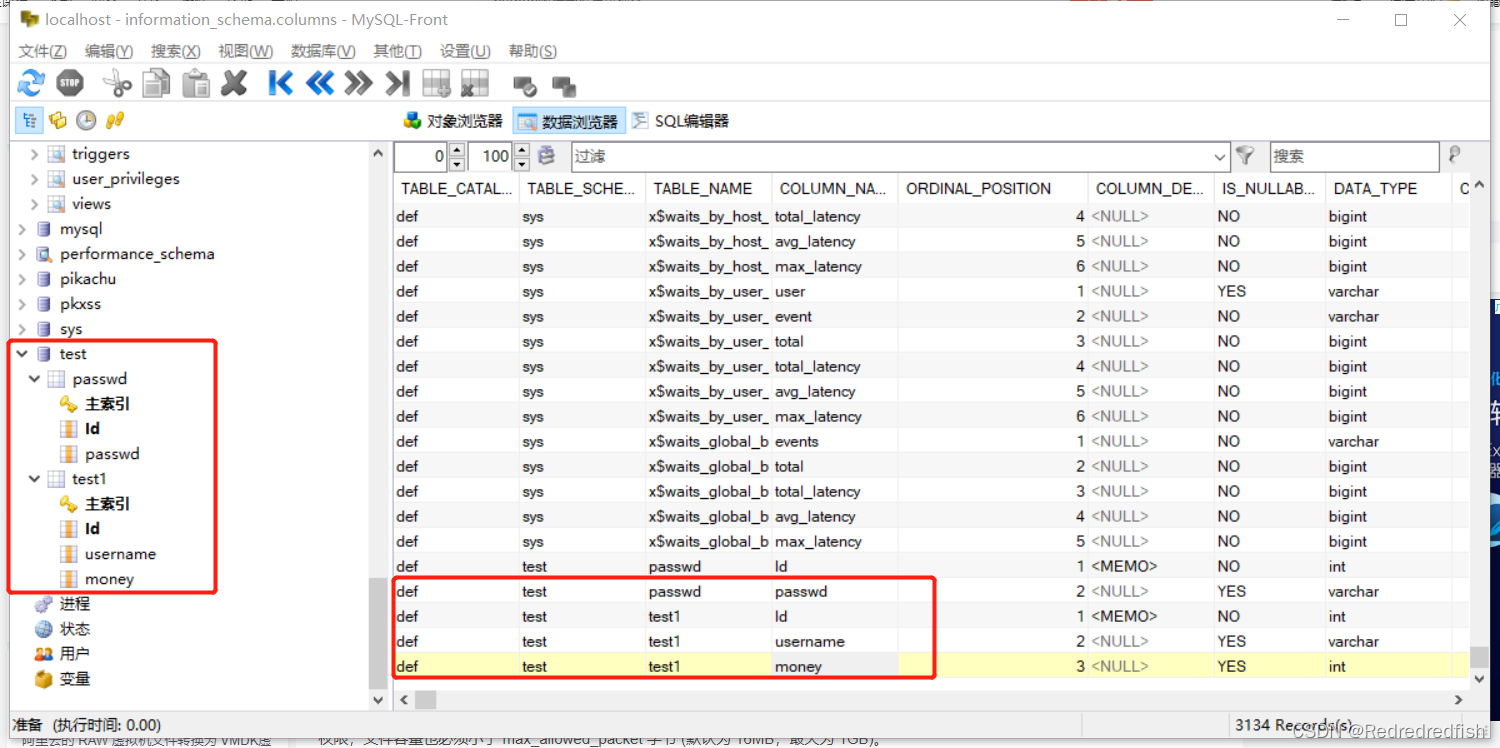Click the STOP toolbar icon

point(70,83)
